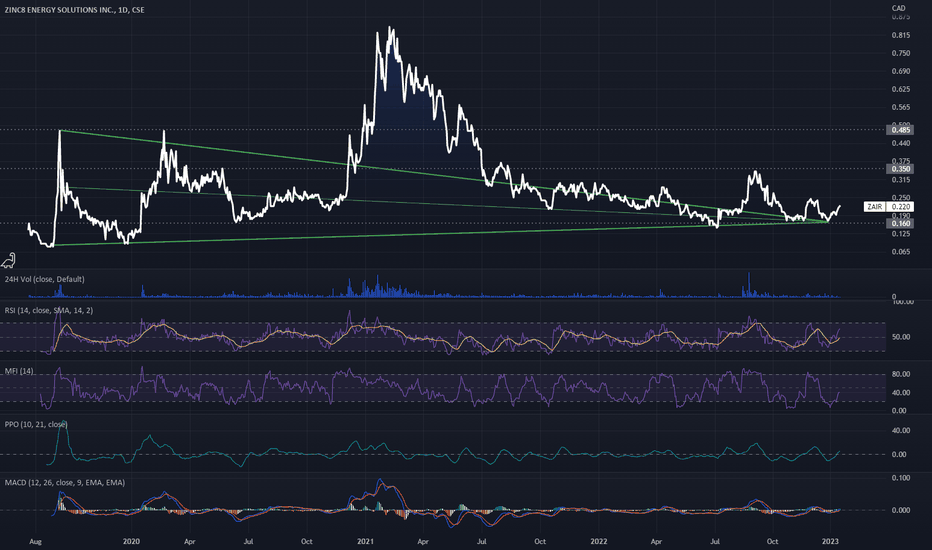Click the MFI (14) indicator label

19,371
